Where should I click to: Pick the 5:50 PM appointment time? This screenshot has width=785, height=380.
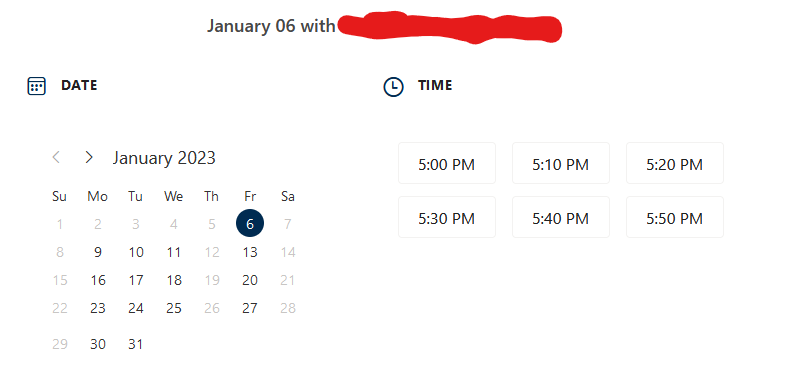[675, 217]
